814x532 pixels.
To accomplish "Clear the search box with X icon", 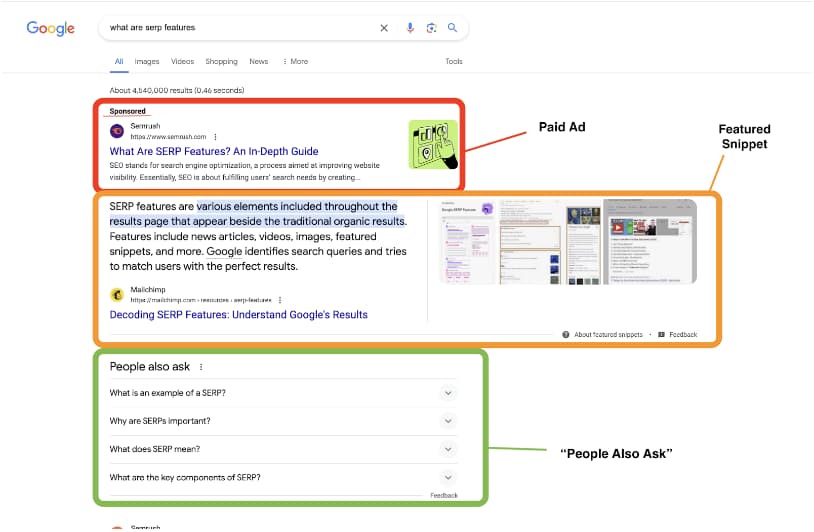I will point(384,28).
